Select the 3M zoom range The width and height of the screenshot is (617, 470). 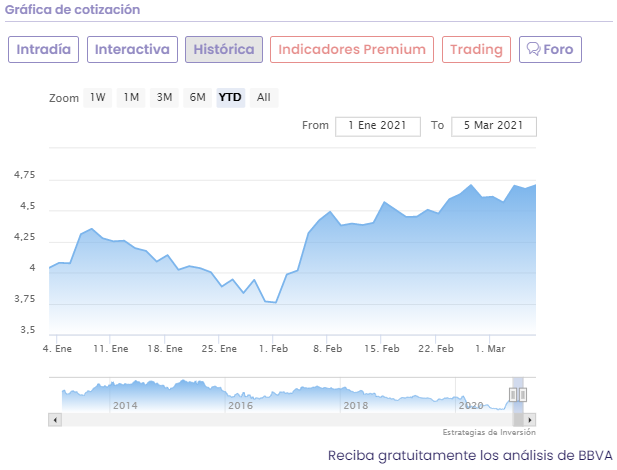point(164,98)
